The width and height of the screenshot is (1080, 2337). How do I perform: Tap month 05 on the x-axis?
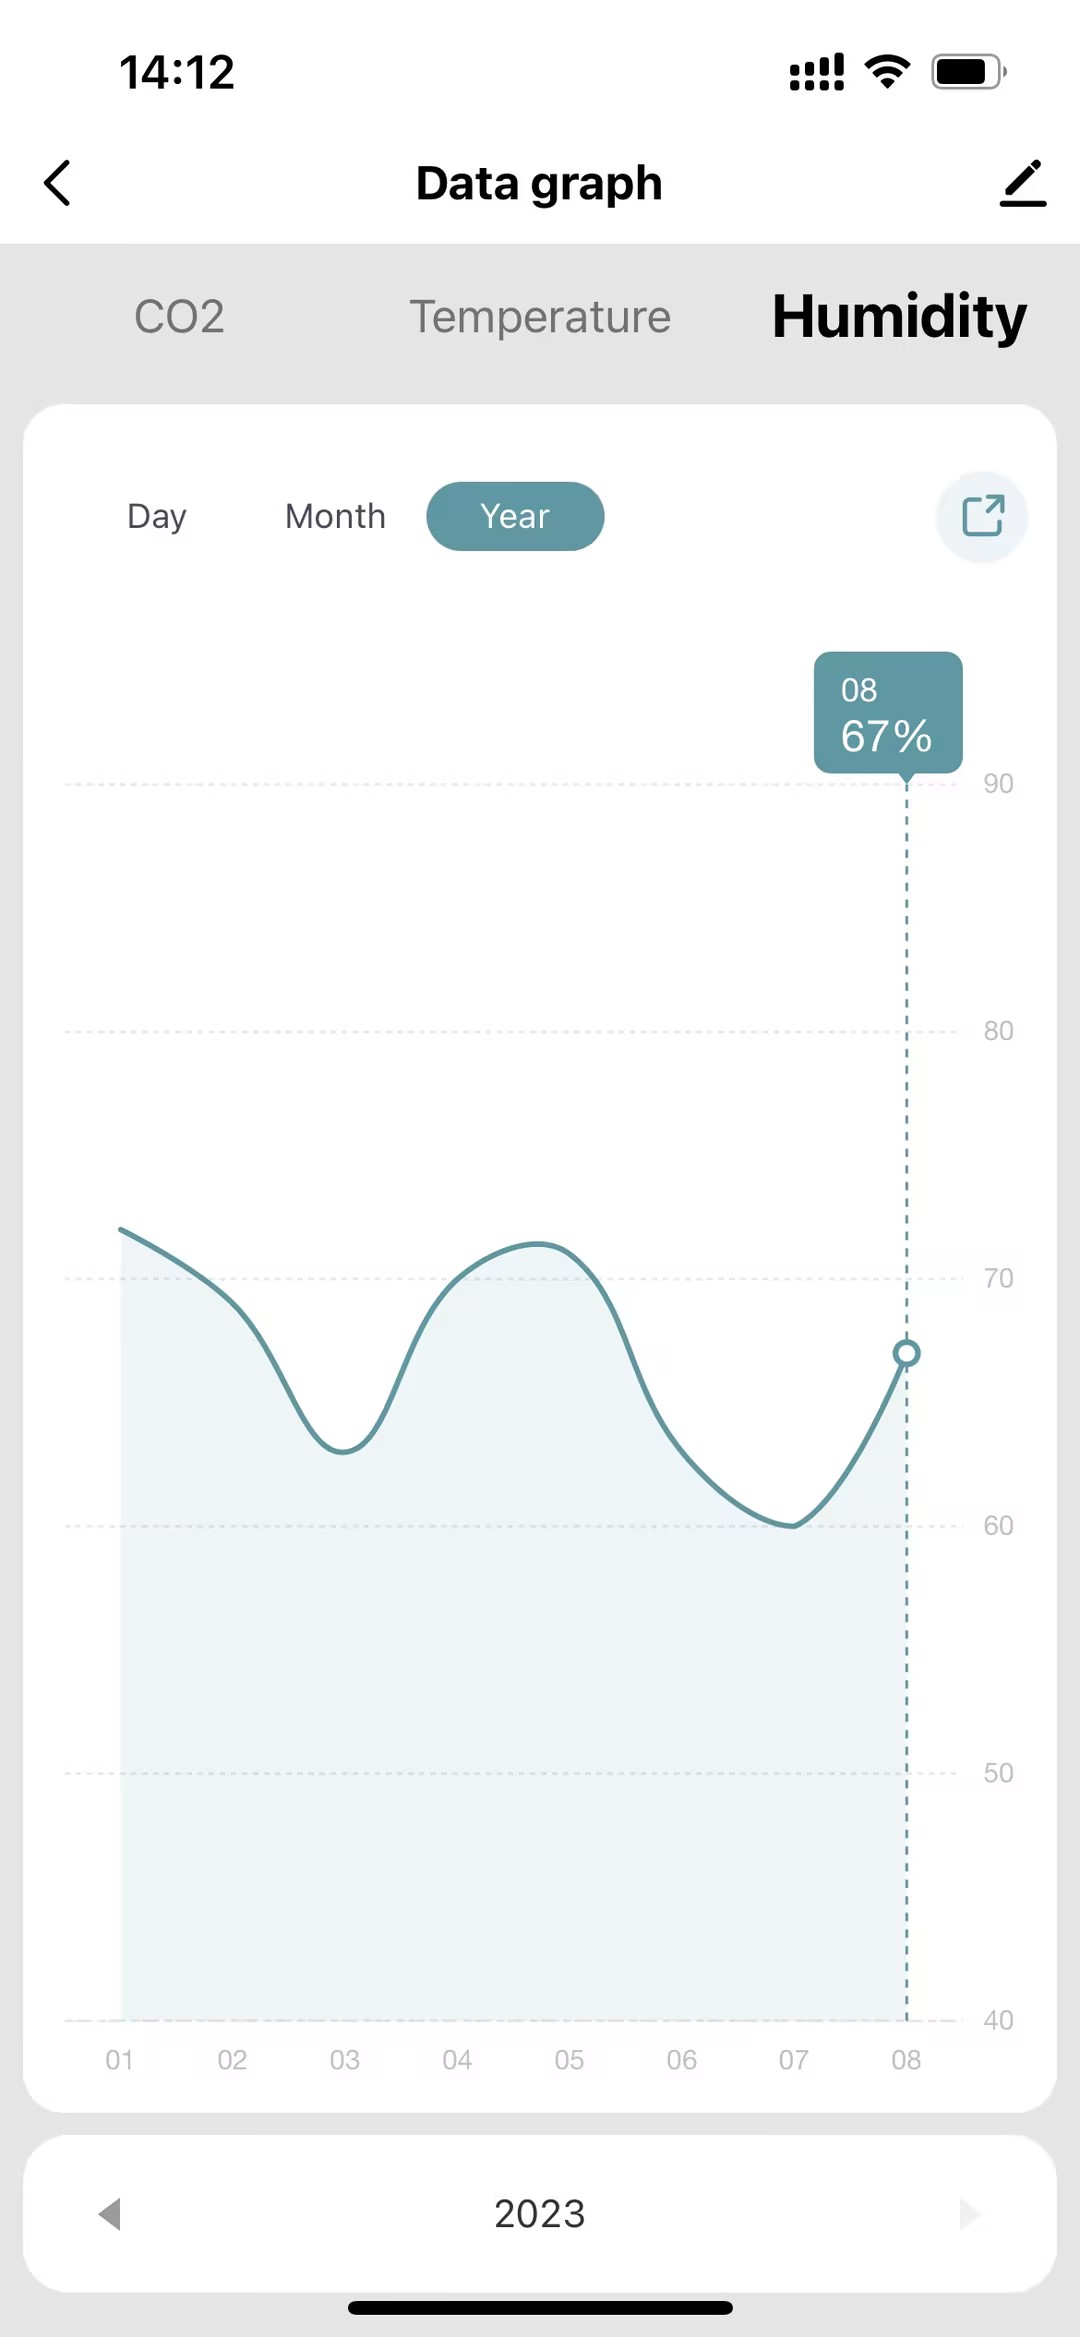(569, 2060)
